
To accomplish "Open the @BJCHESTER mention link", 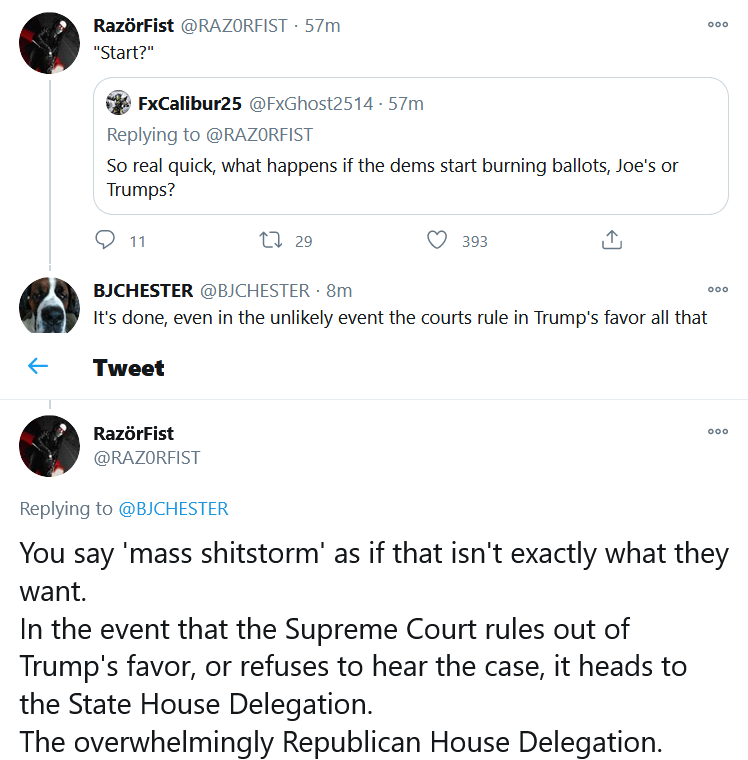I will (x=174, y=508).
